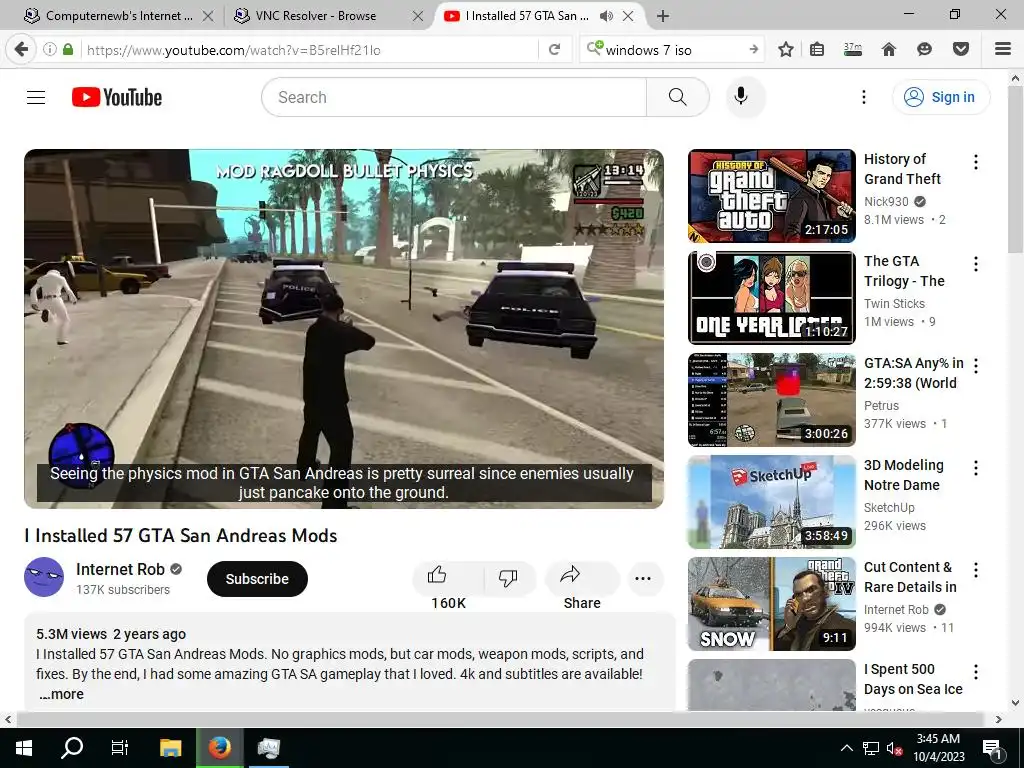Open Internet Rob channel avatar
Viewport: 1024px width, 768px height.
coord(44,577)
